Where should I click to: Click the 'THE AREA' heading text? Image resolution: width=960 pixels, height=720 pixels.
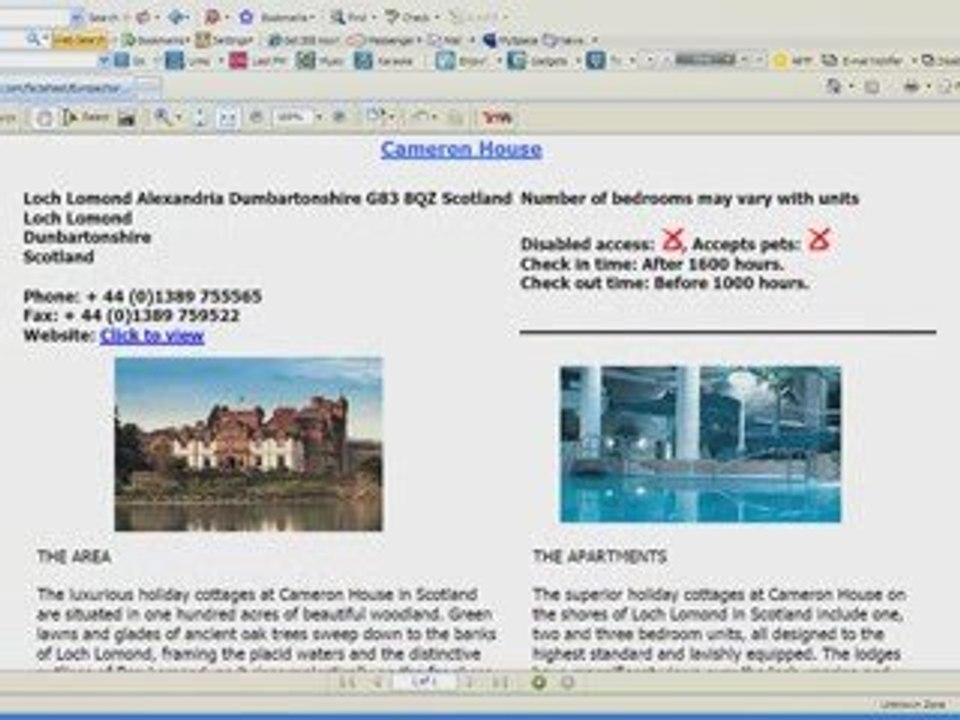coord(74,556)
